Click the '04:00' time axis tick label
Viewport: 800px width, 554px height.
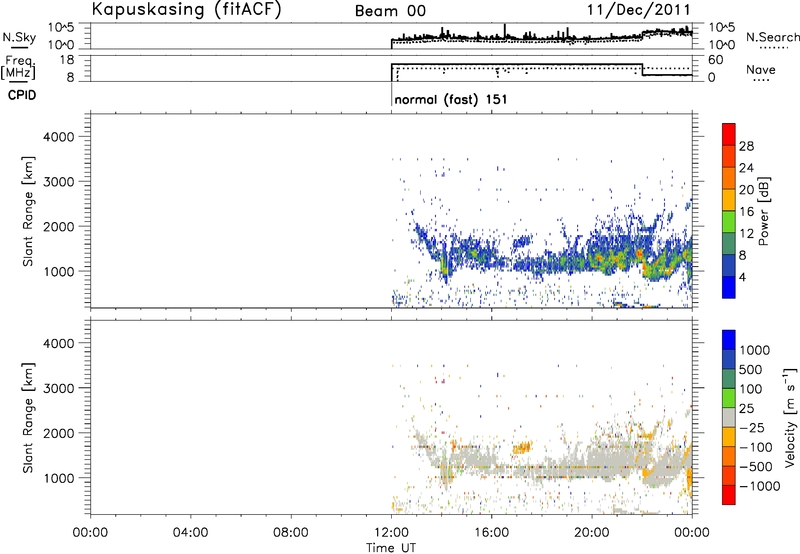(x=190, y=533)
